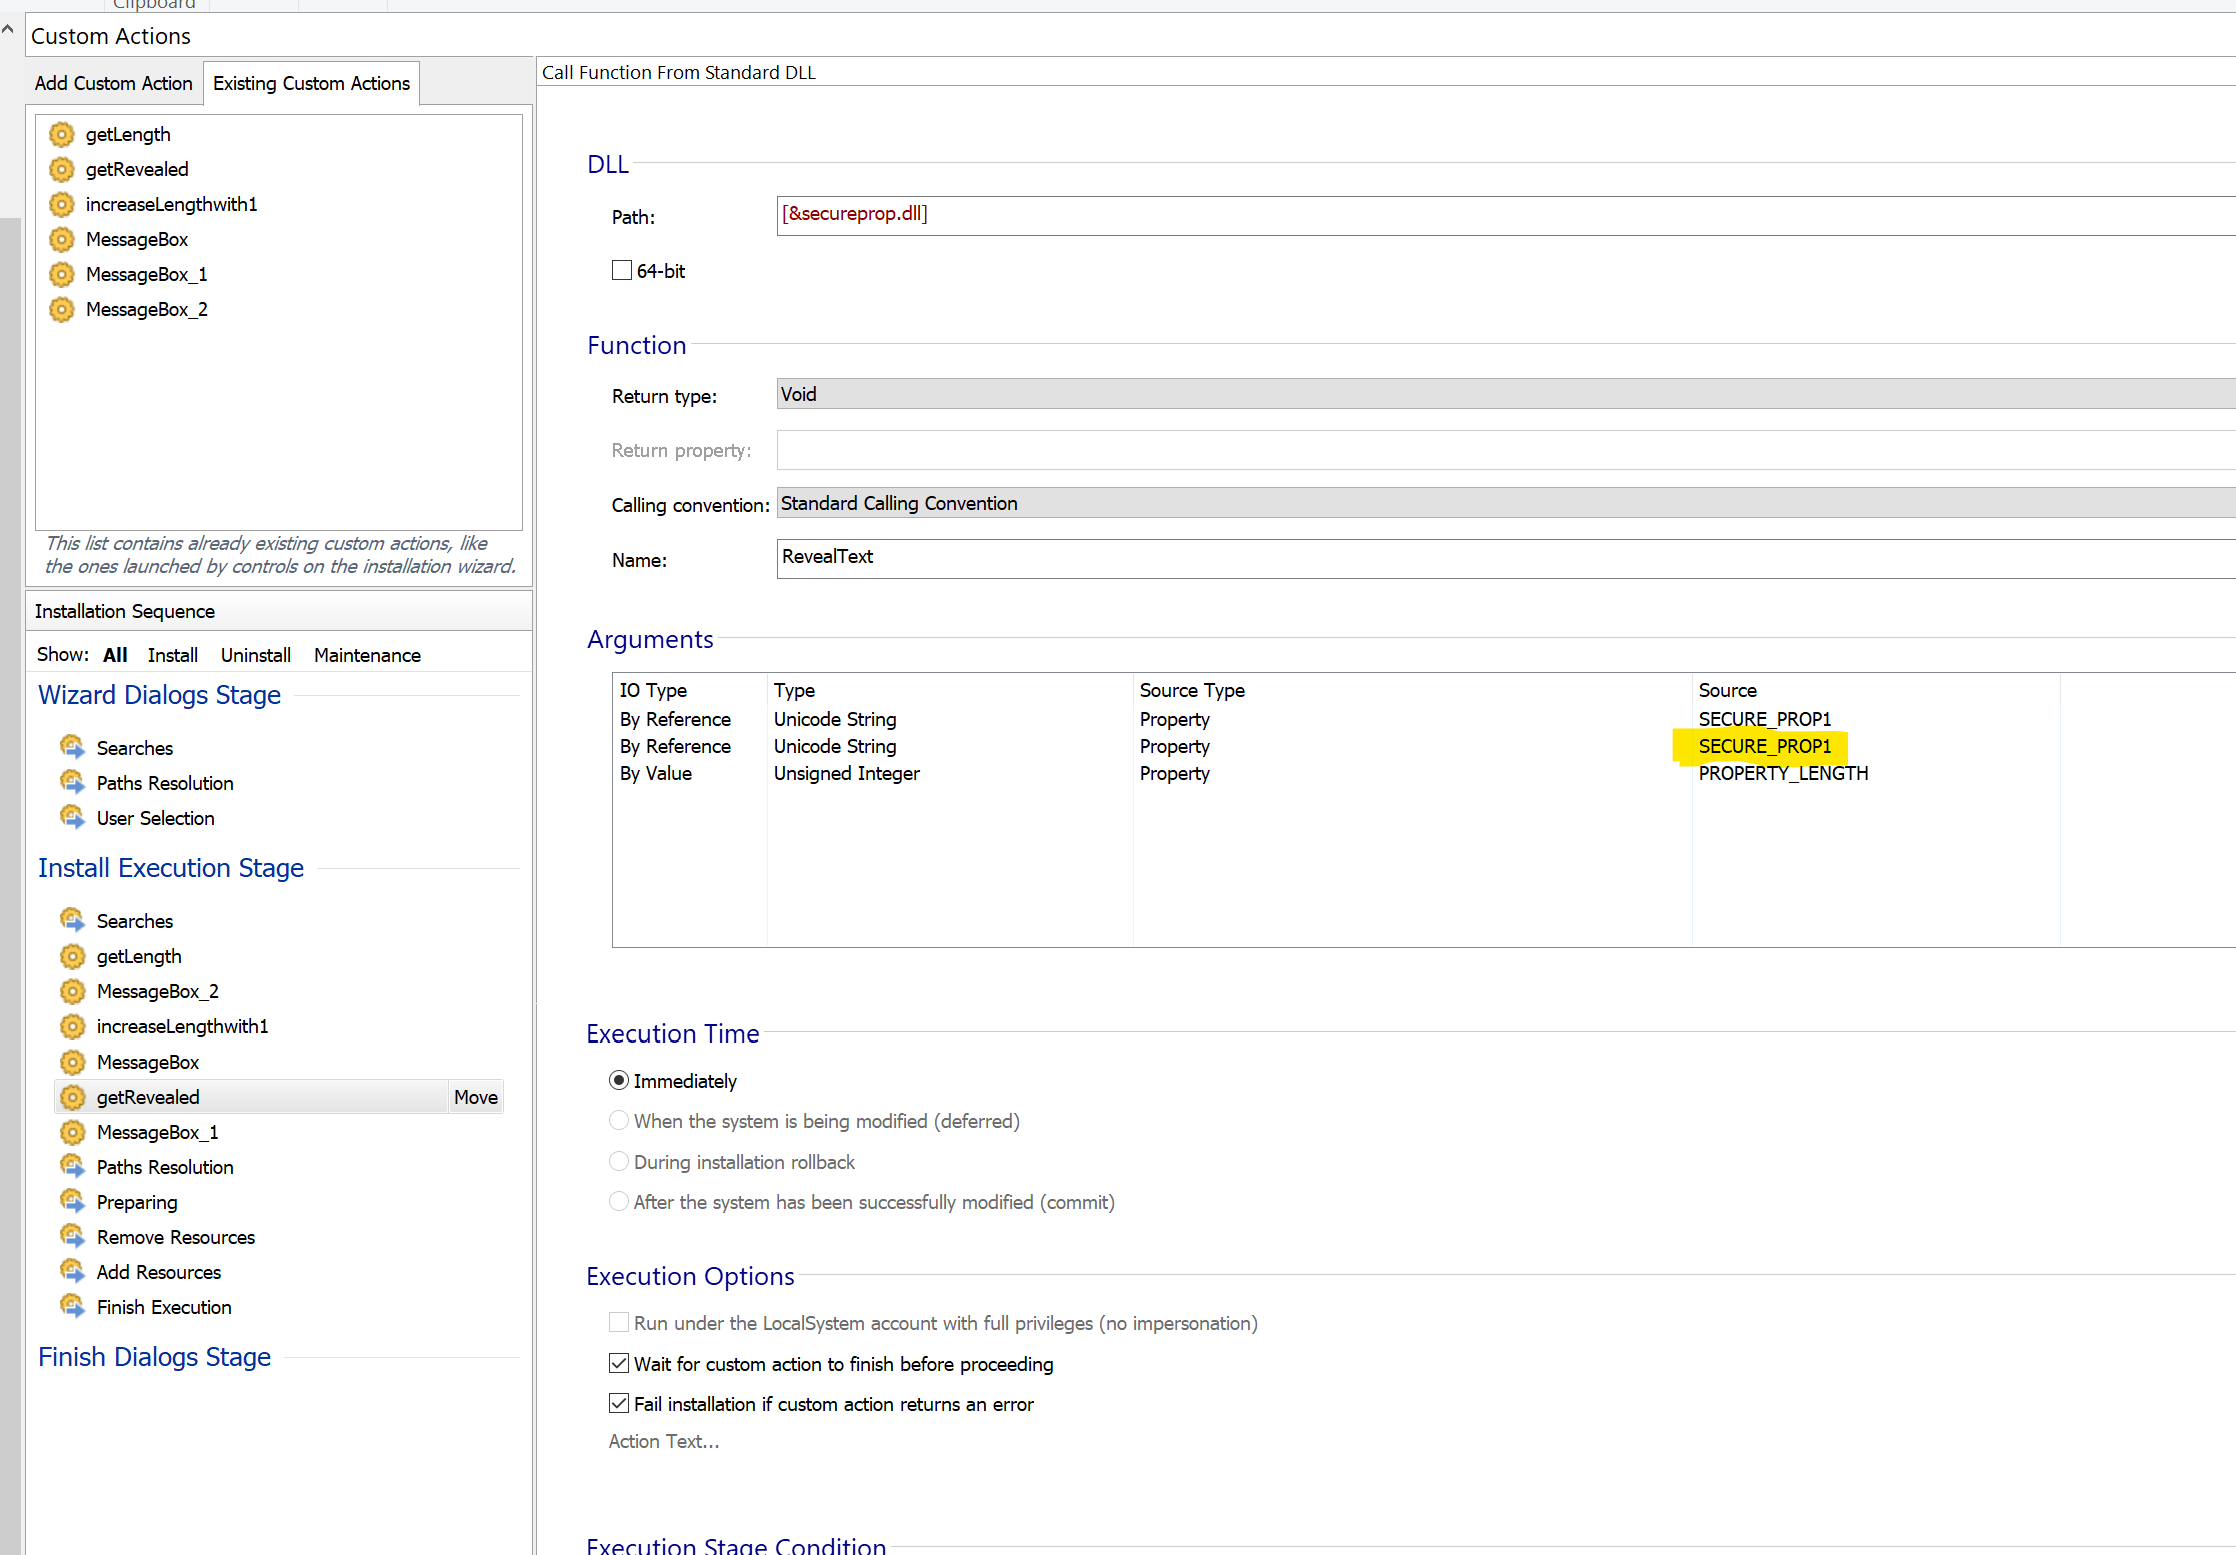Screen dimensions: 2236x1555
Task: Select the PROPERTY_LENGTH source cell
Action: [x=1783, y=773]
